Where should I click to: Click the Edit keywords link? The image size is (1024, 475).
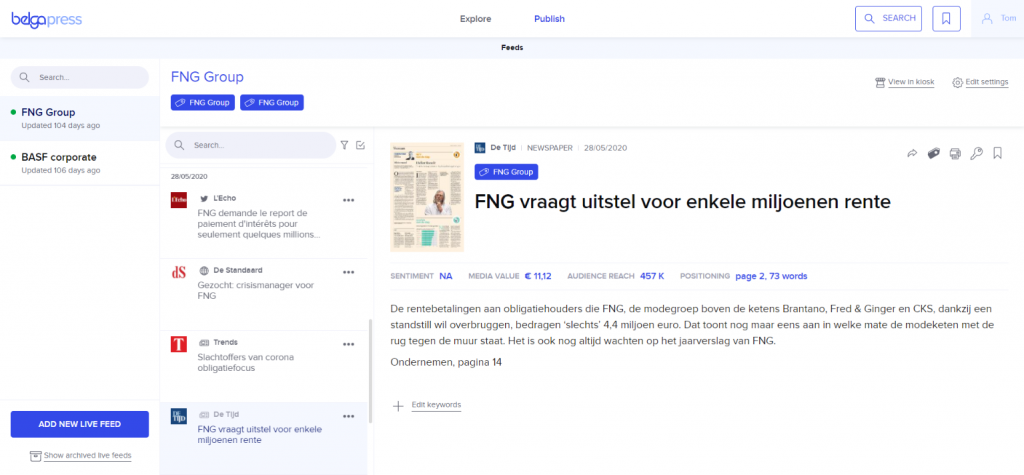pyautogui.click(x=436, y=405)
